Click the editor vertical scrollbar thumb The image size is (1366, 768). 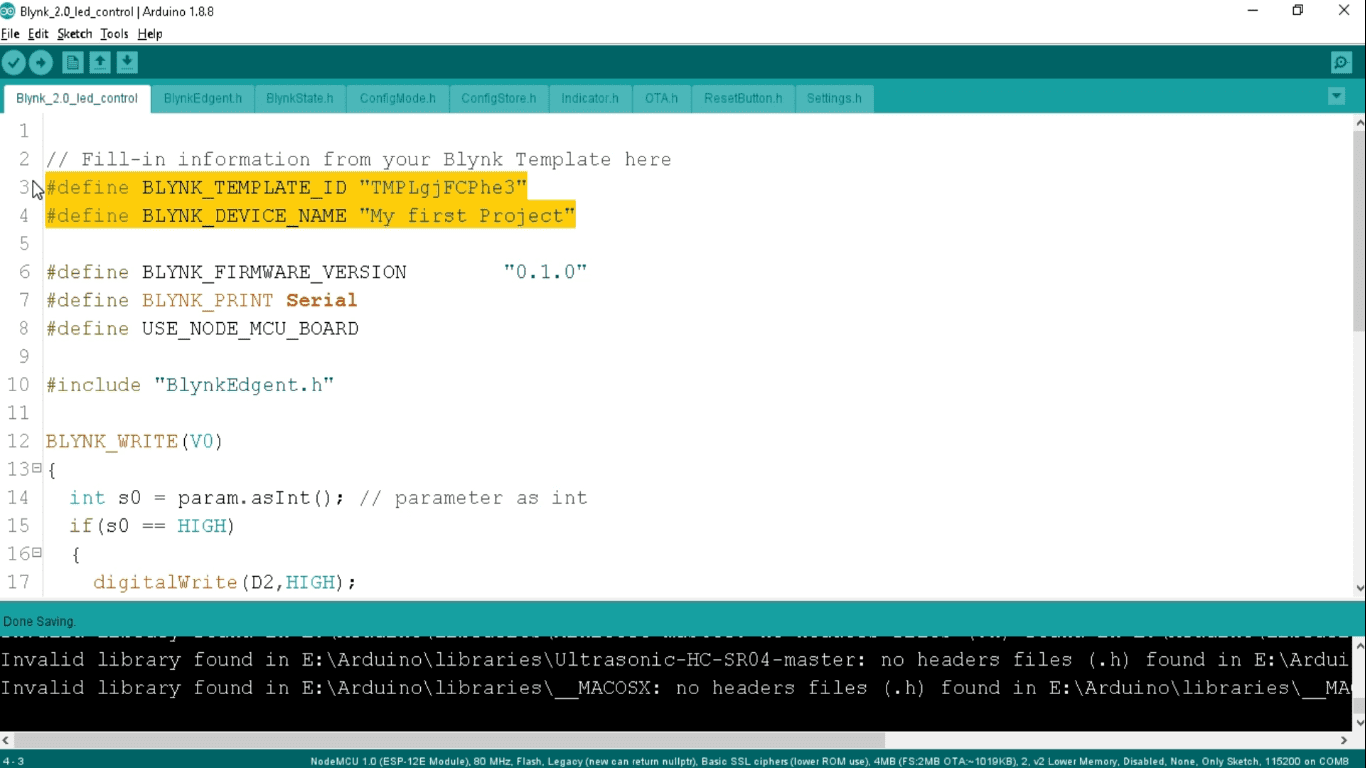[1359, 230]
